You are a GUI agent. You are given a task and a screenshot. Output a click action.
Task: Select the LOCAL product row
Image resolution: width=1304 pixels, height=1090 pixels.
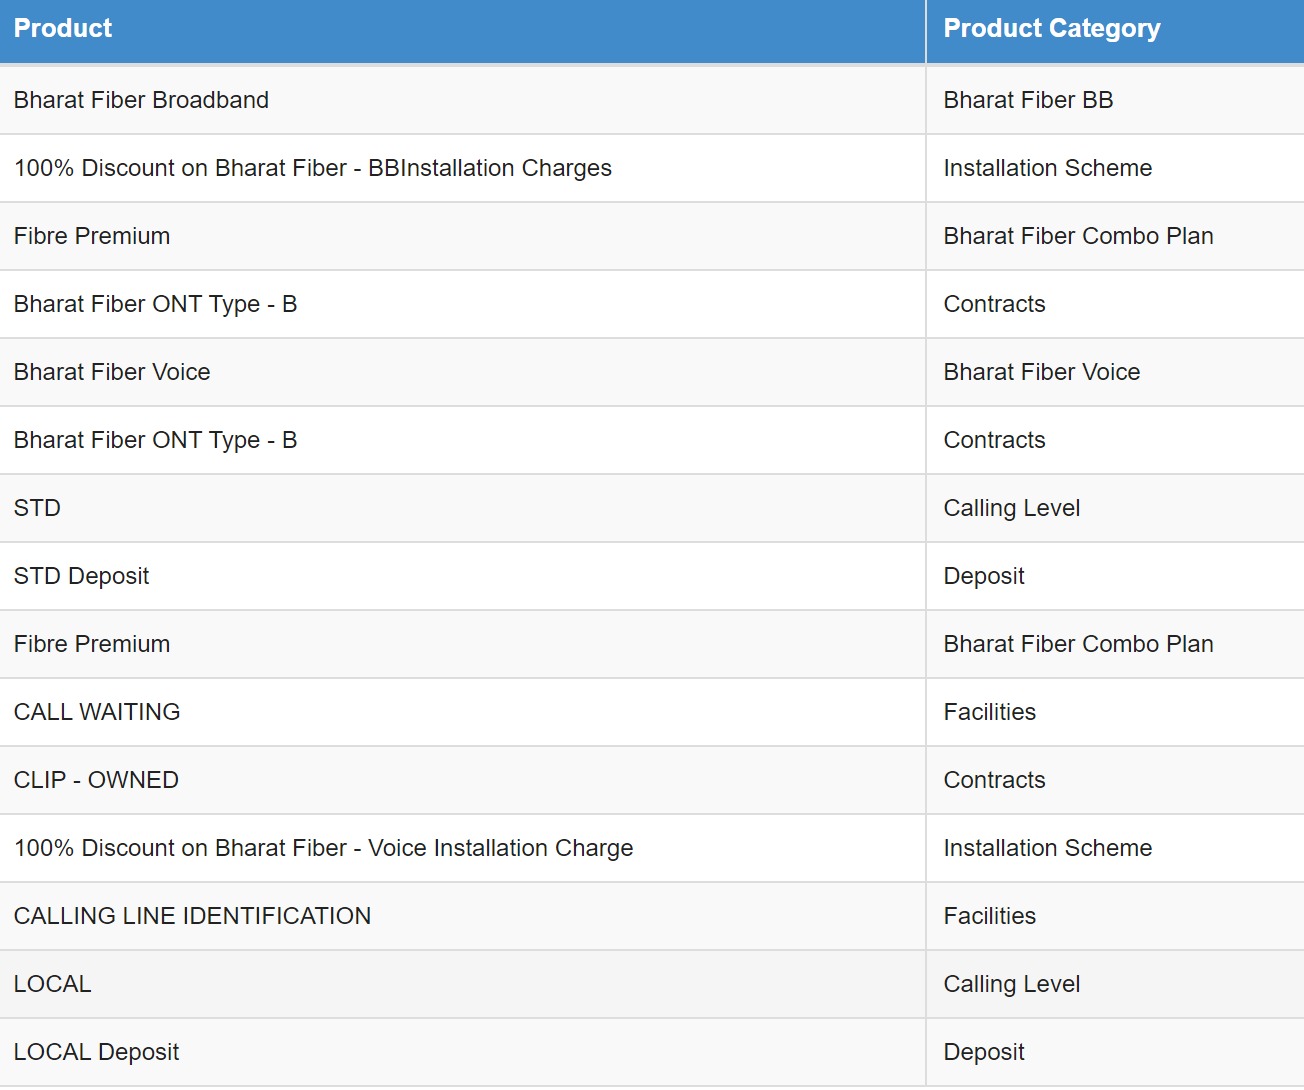click(x=652, y=984)
